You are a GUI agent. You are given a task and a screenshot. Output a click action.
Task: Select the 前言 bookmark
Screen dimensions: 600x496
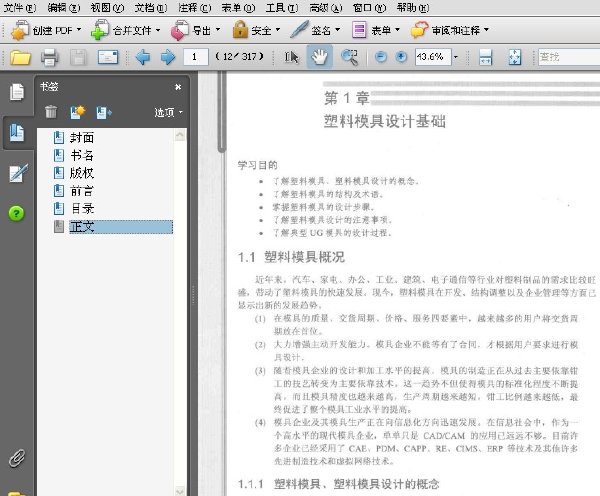82,191
